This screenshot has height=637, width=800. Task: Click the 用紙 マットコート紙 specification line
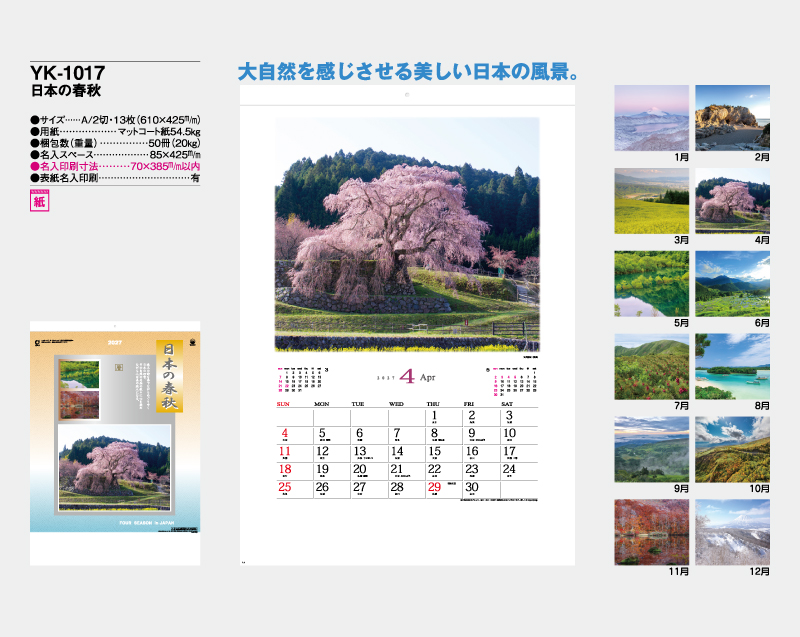pyautogui.click(x=115, y=132)
